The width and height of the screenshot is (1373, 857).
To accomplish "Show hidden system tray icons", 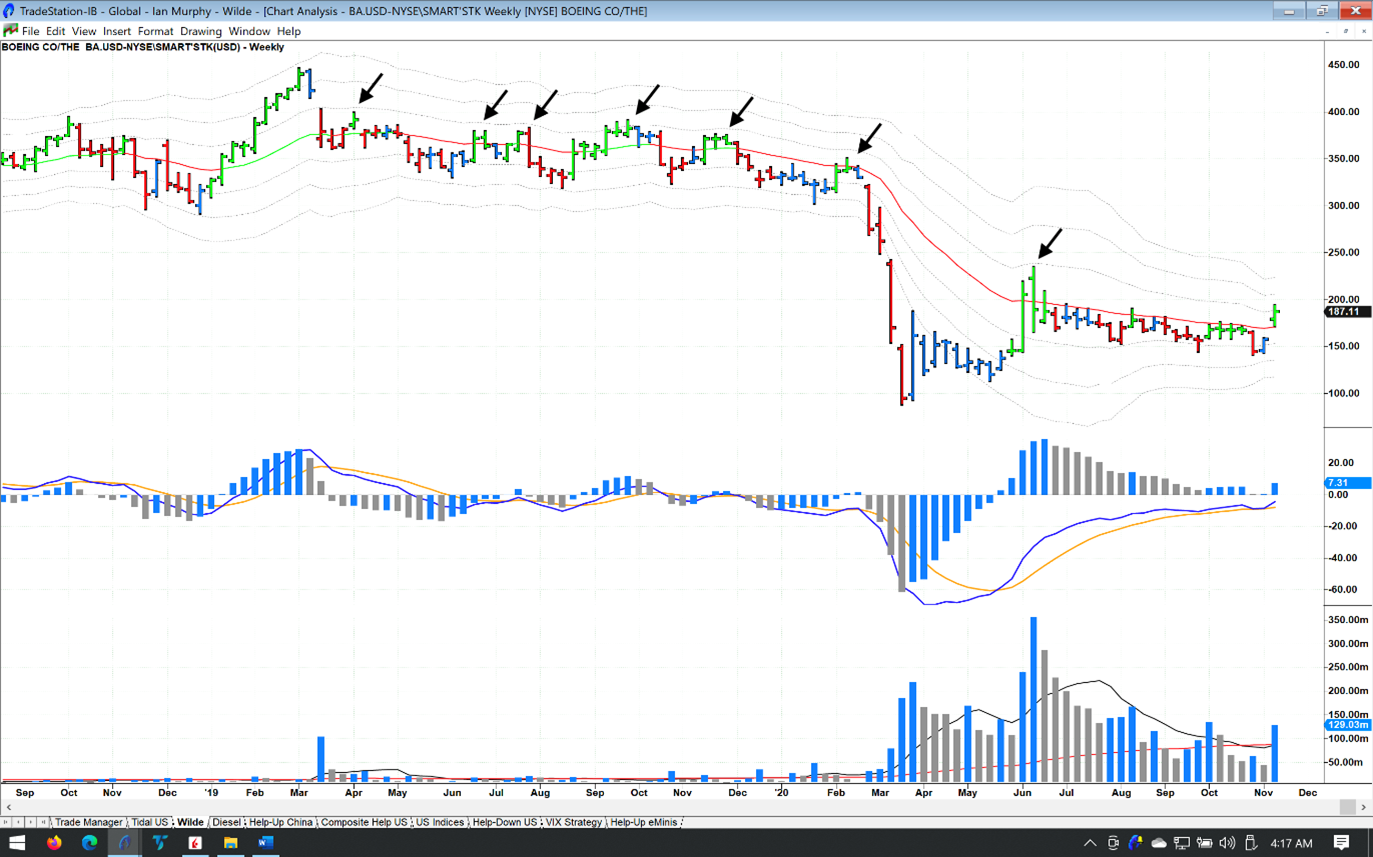I will [1089, 843].
